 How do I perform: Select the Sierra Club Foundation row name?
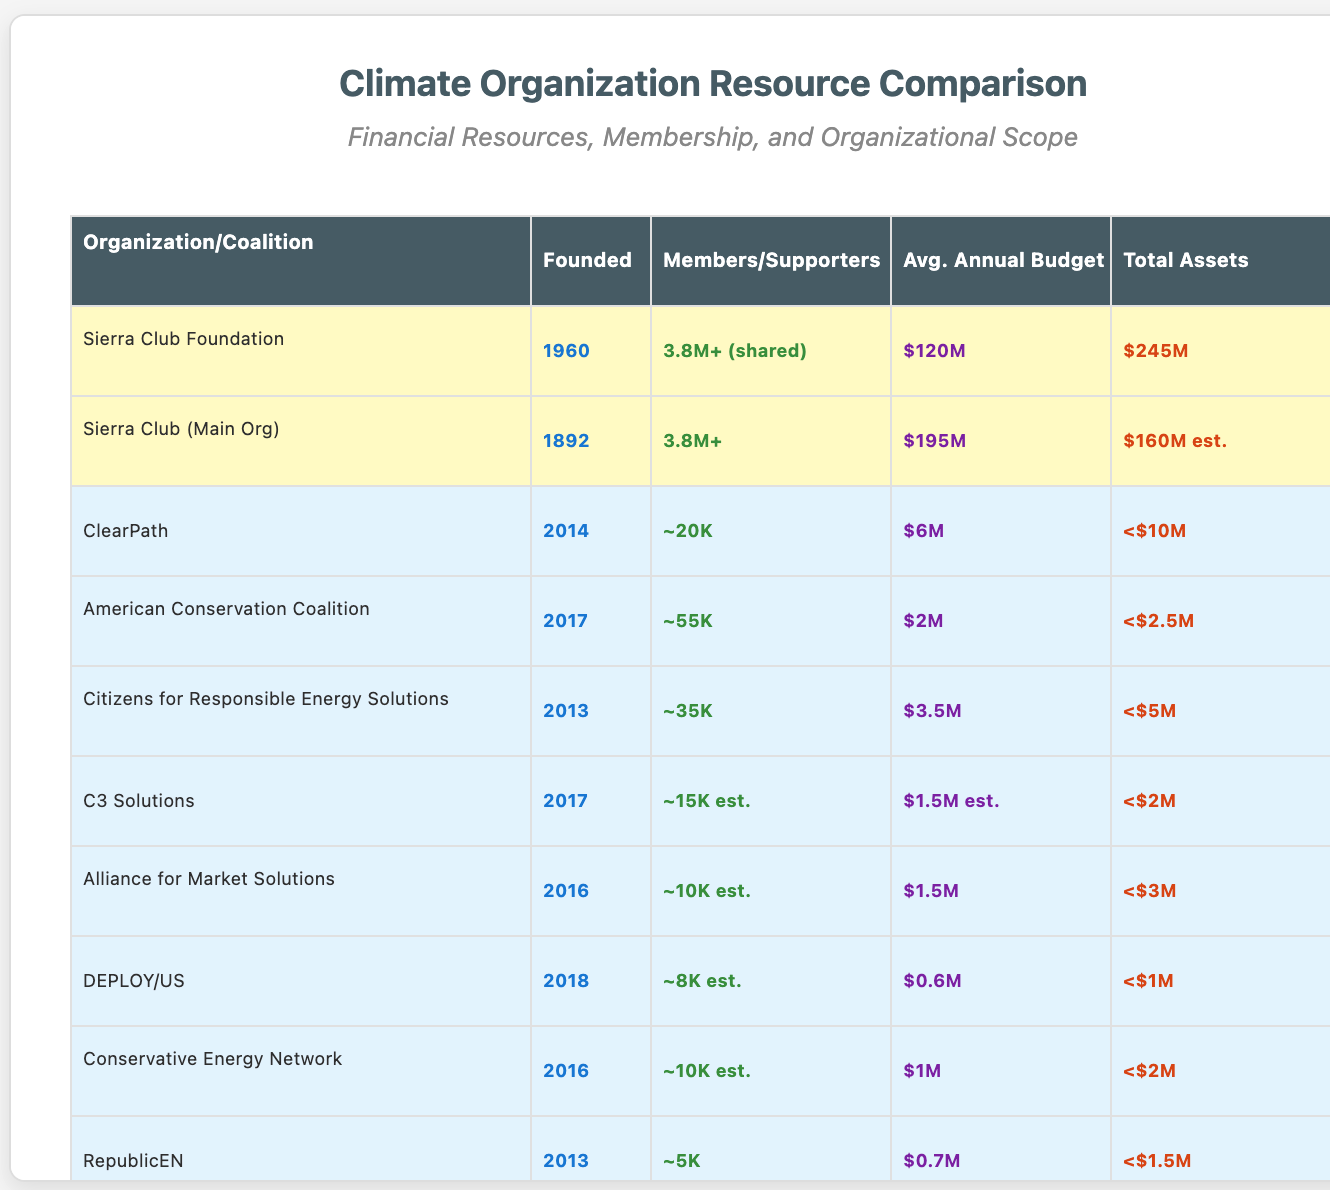pos(184,339)
